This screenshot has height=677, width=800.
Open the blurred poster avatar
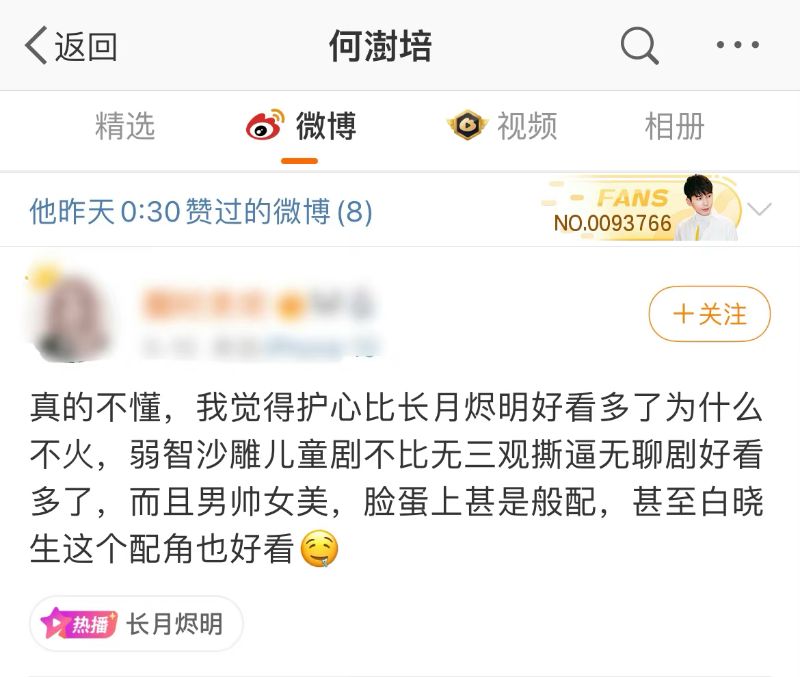point(67,314)
